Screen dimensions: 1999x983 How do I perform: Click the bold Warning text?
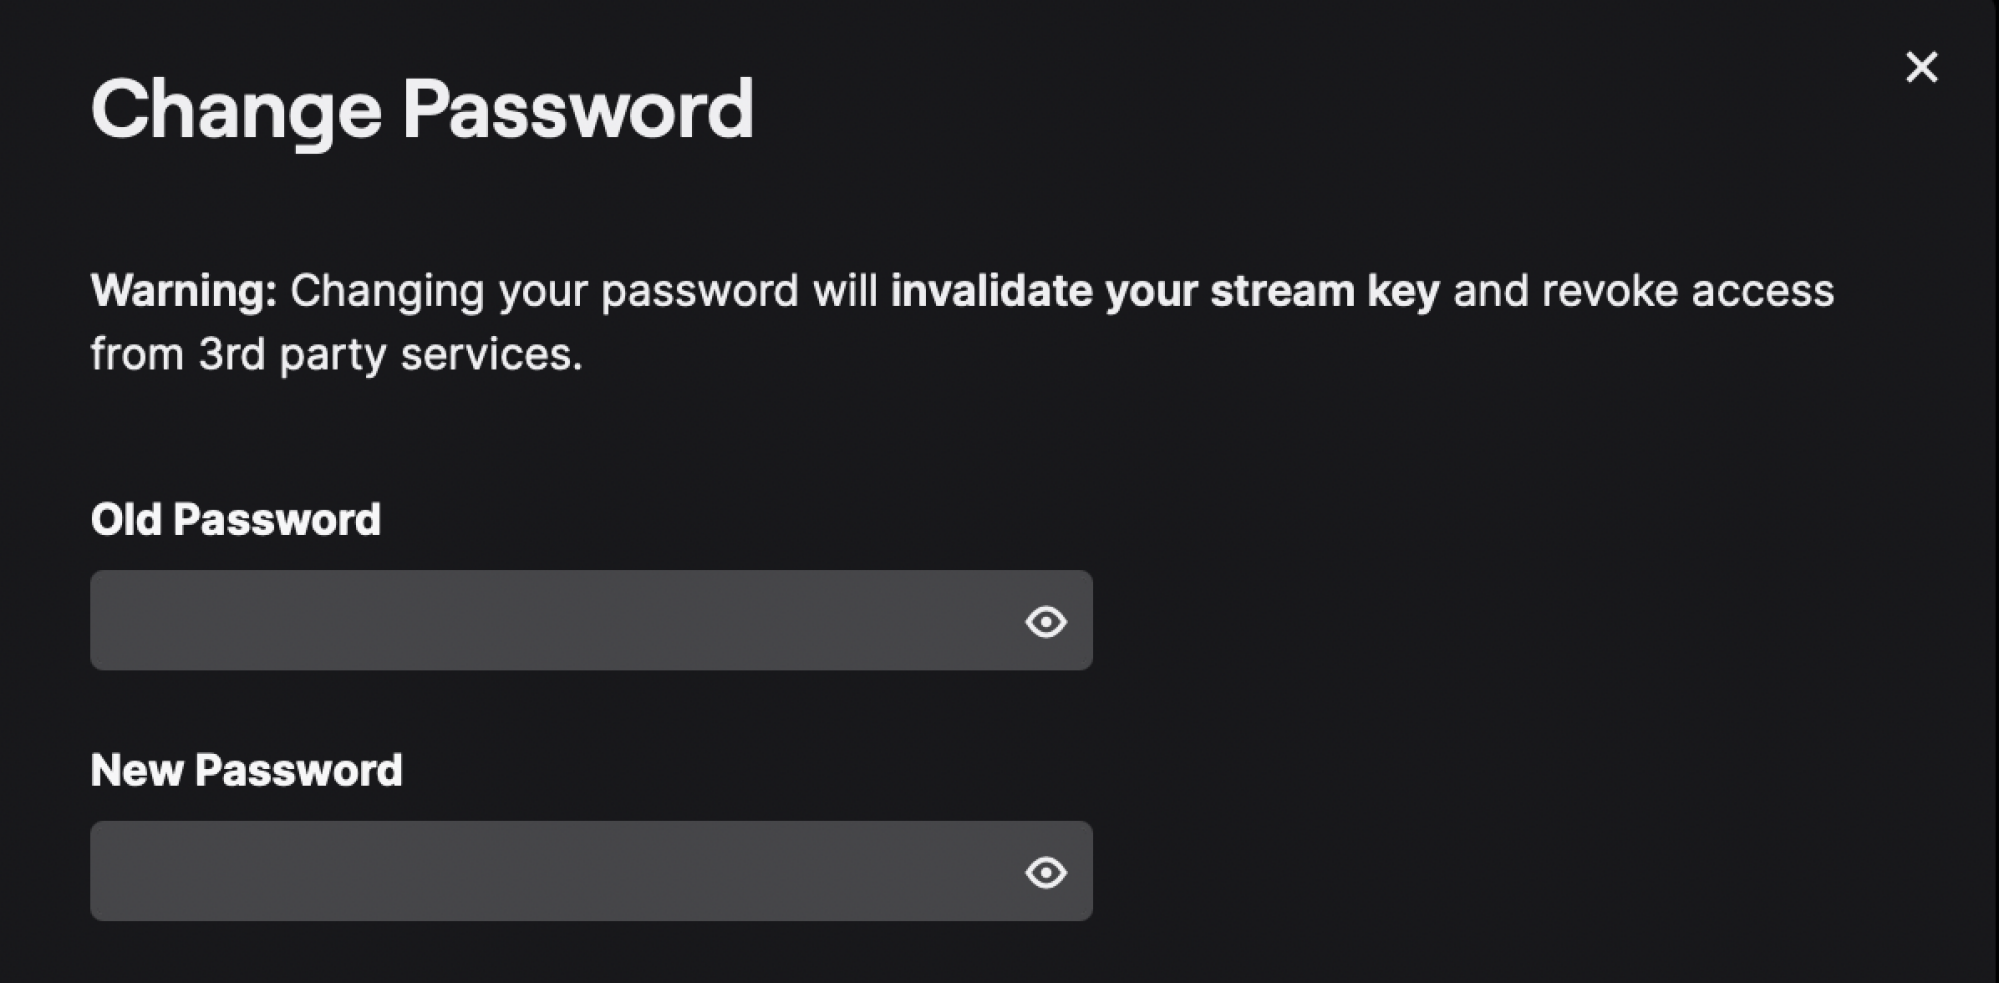184,291
